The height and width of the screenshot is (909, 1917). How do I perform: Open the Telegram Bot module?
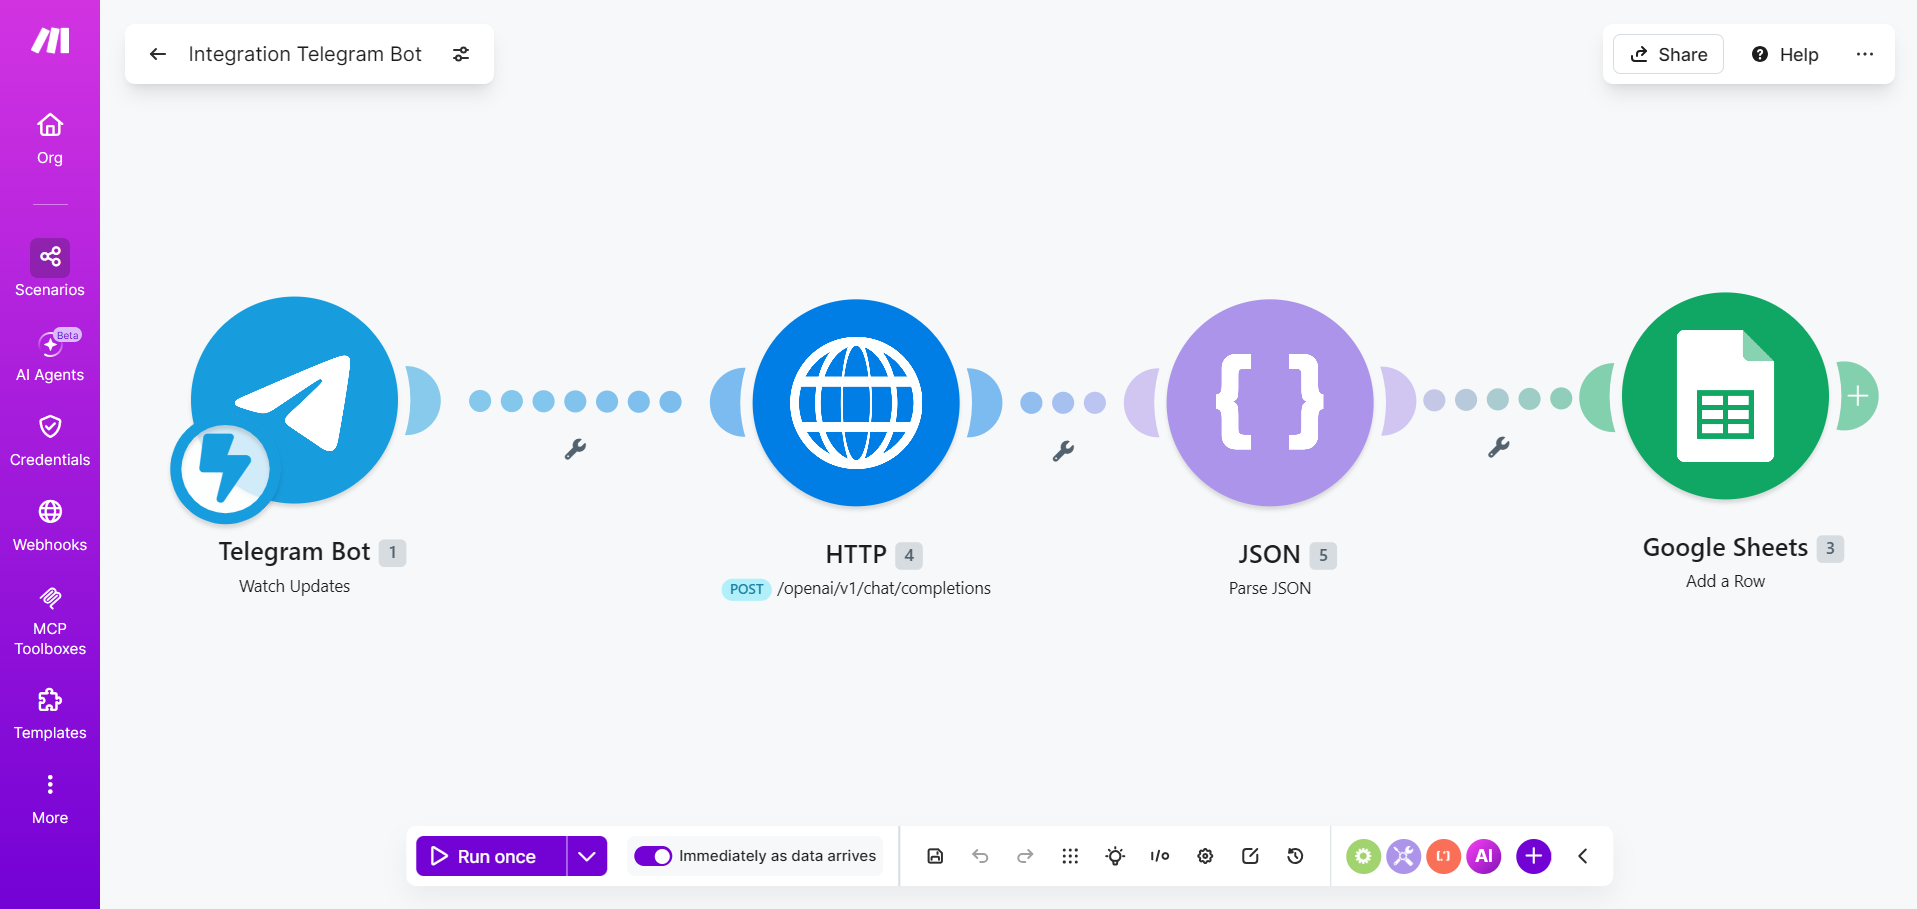point(295,399)
